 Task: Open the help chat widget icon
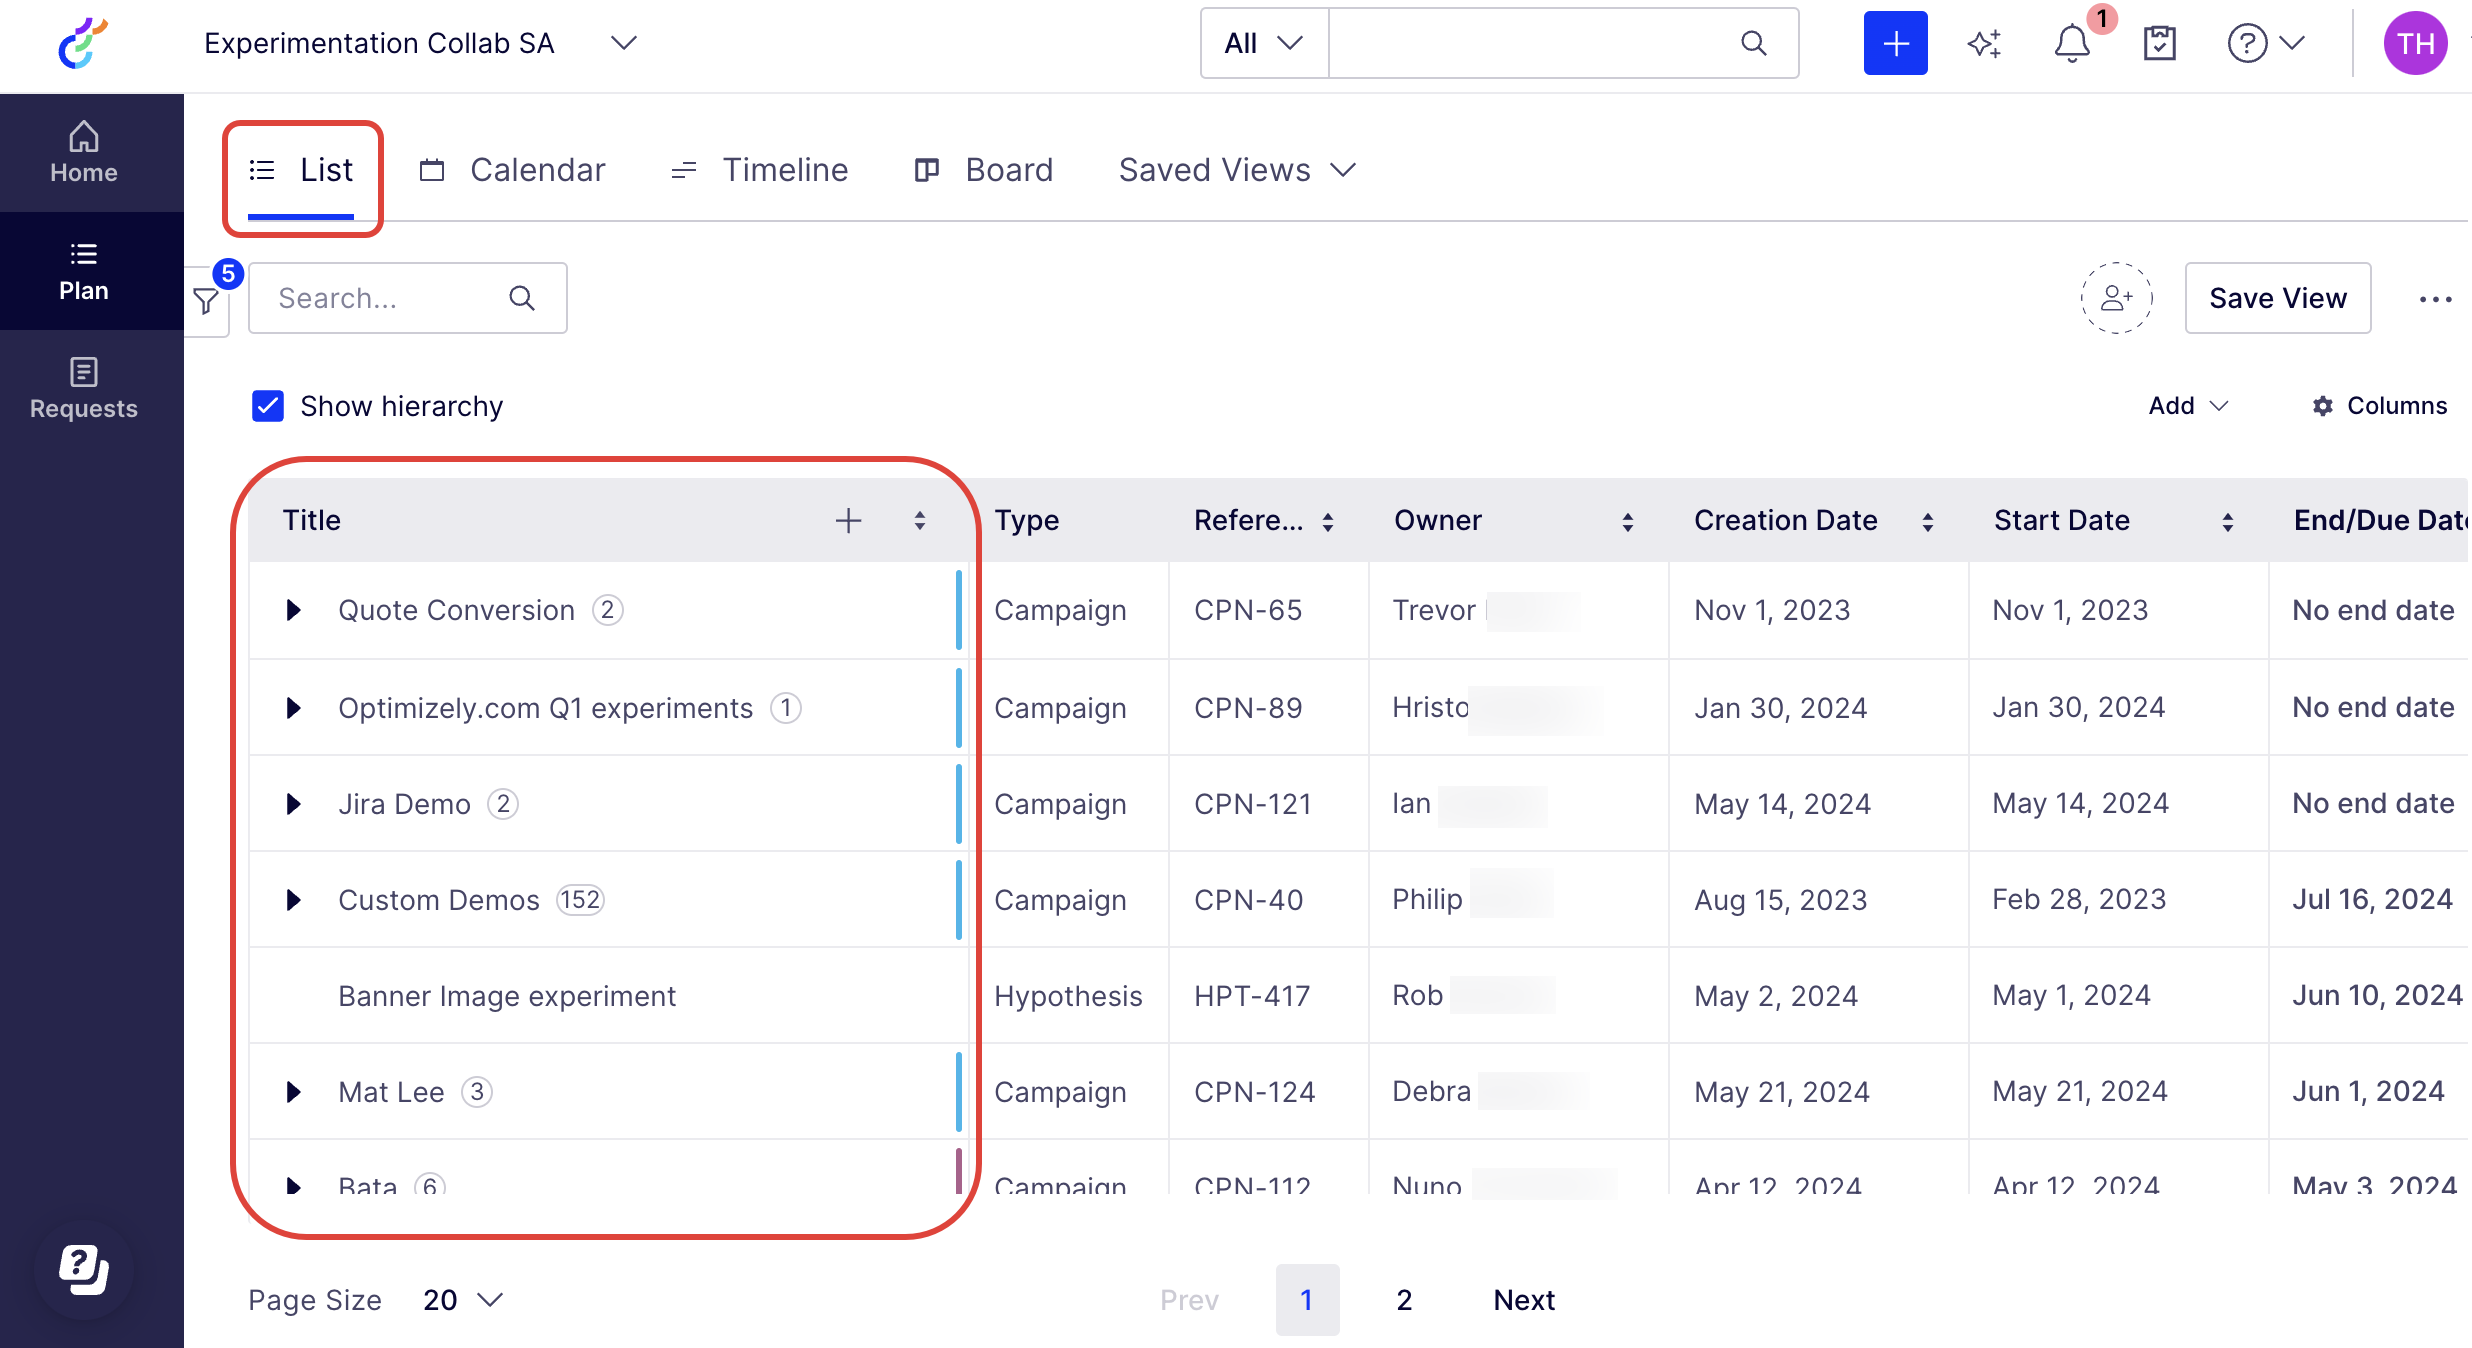84,1270
